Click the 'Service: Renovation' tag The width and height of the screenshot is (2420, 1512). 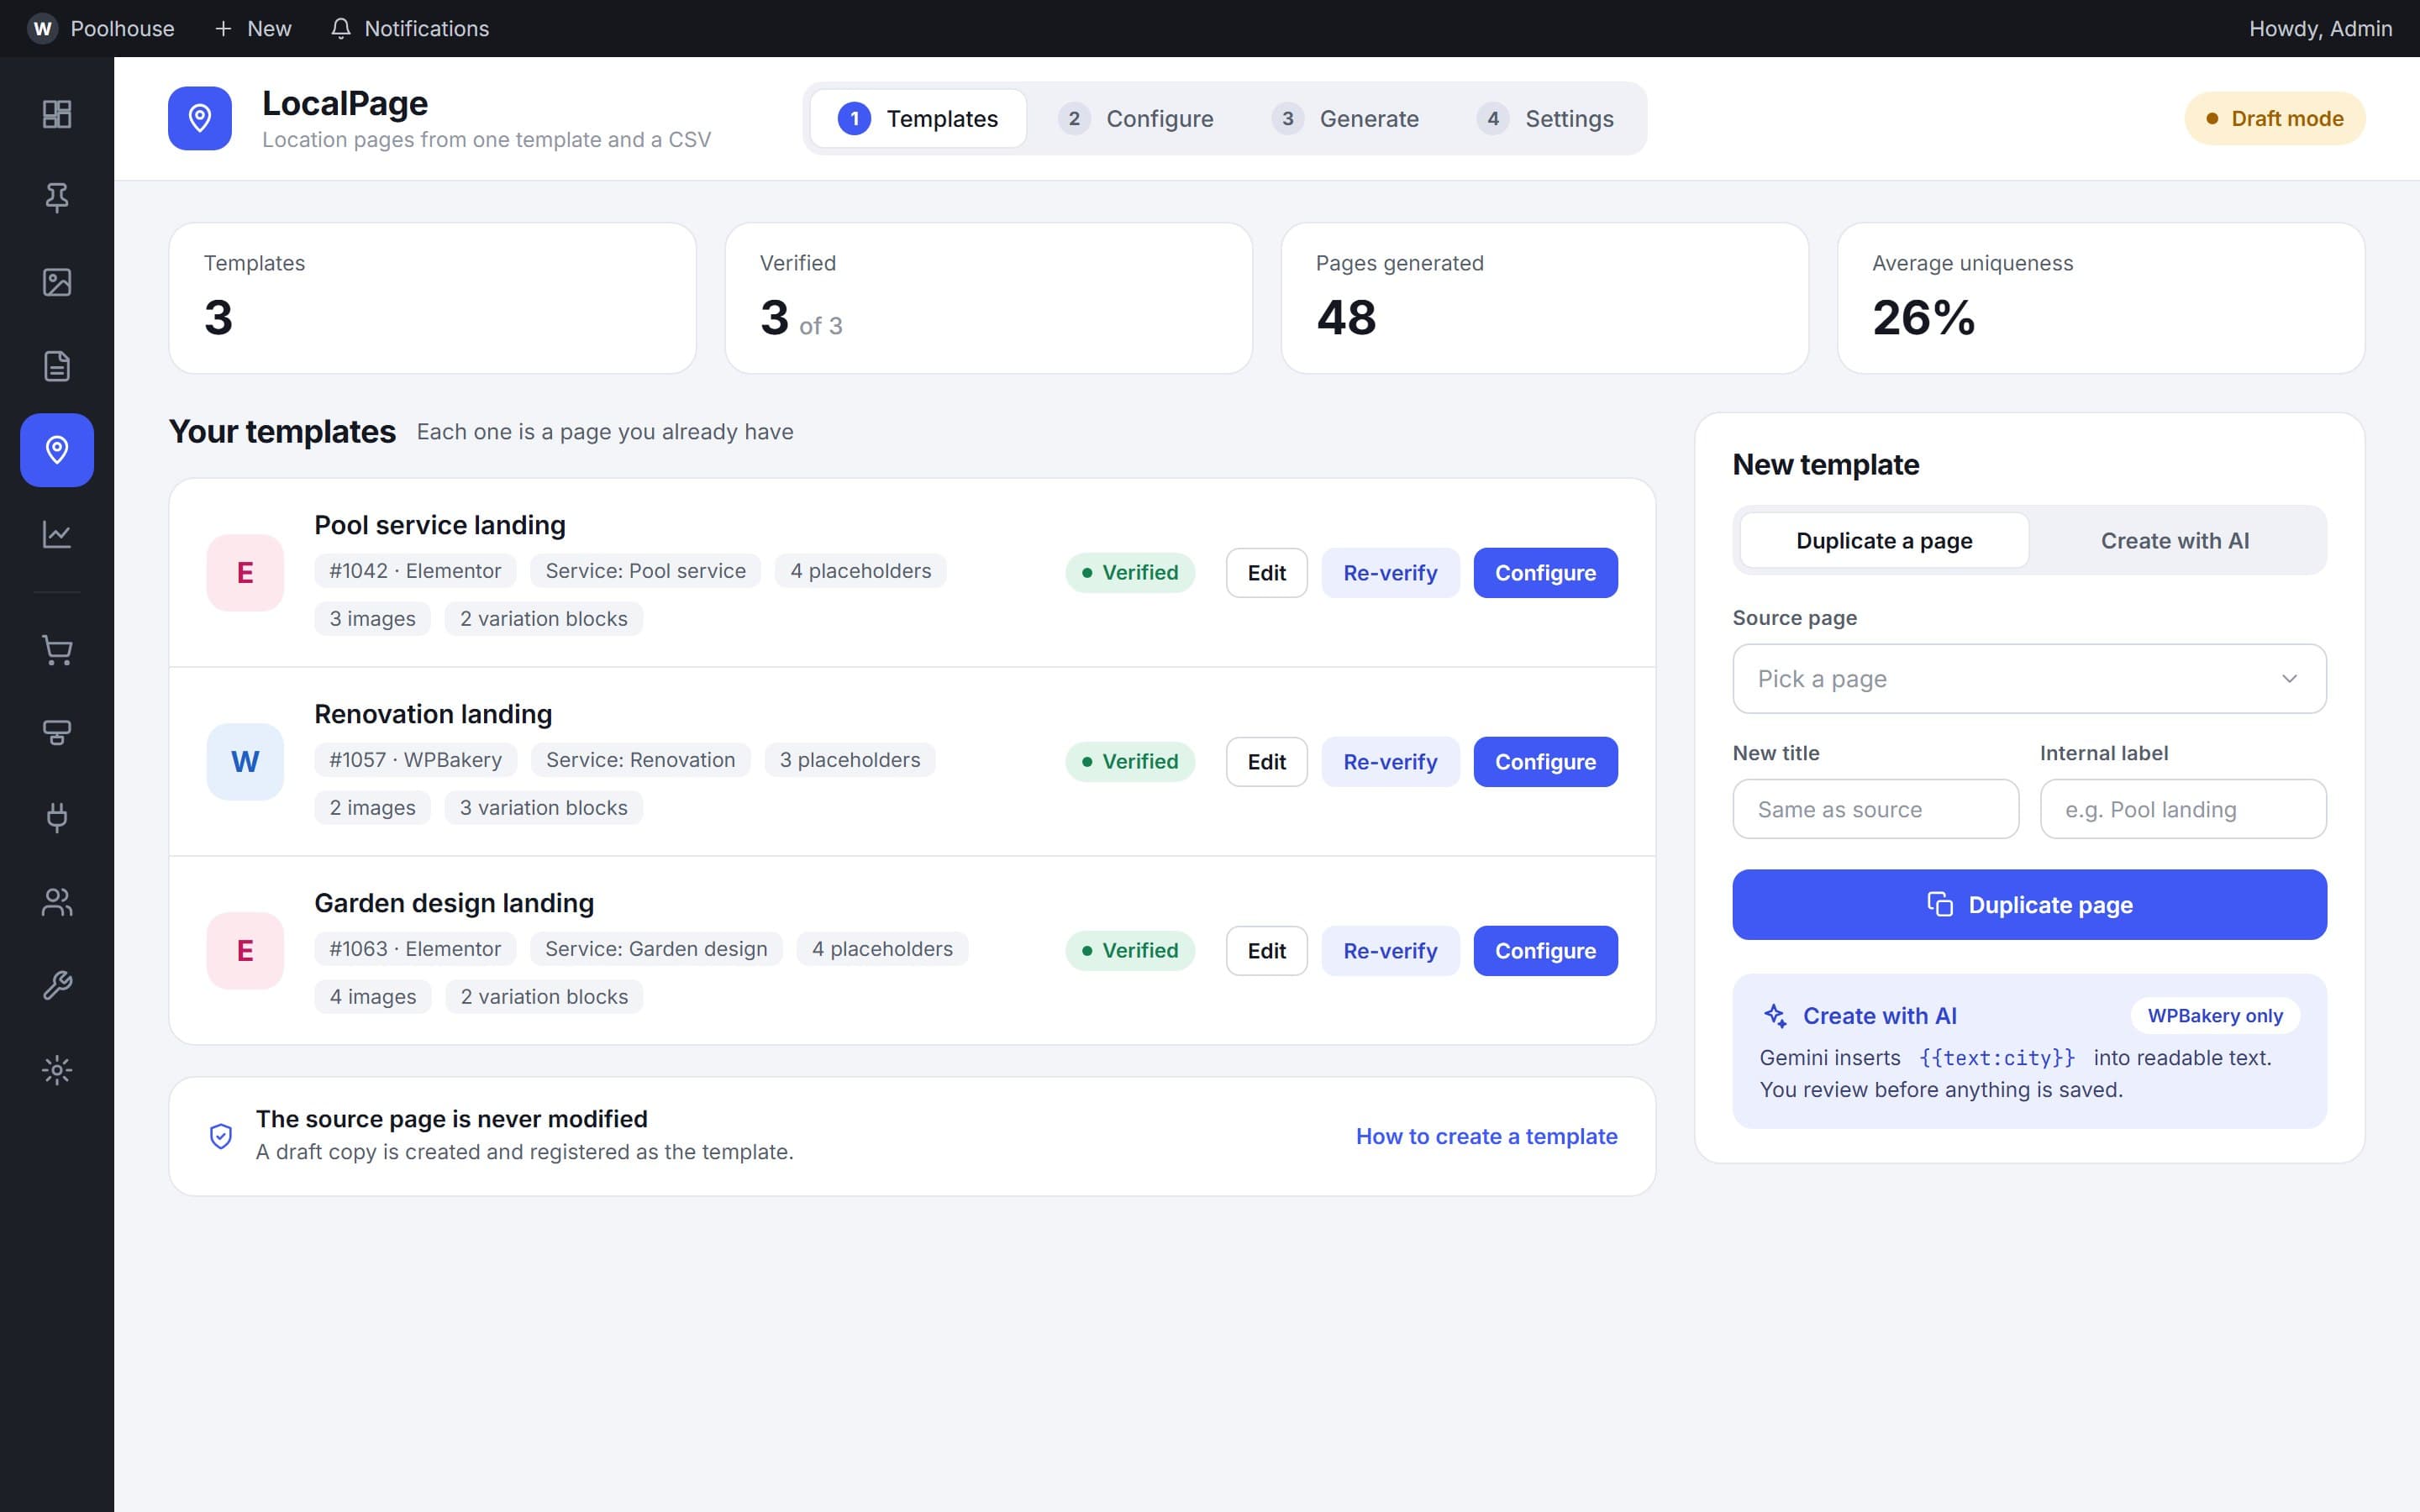(640, 760)
